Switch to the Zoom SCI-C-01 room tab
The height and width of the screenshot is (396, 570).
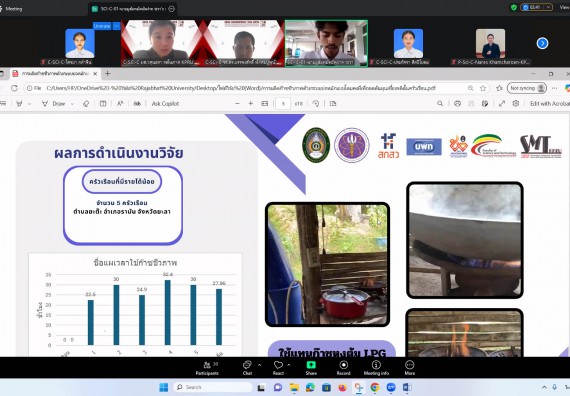(133, 9)
